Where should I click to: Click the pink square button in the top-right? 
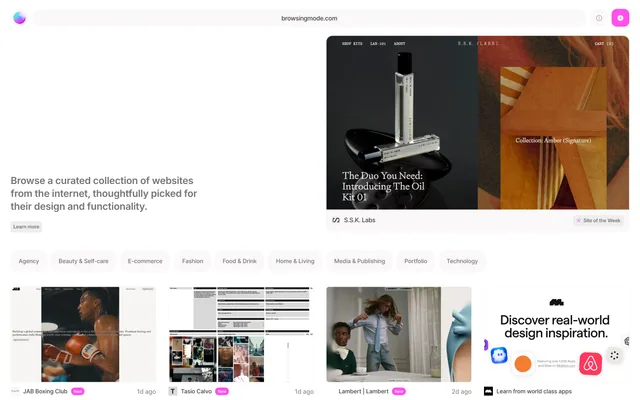tap(620, 18)
